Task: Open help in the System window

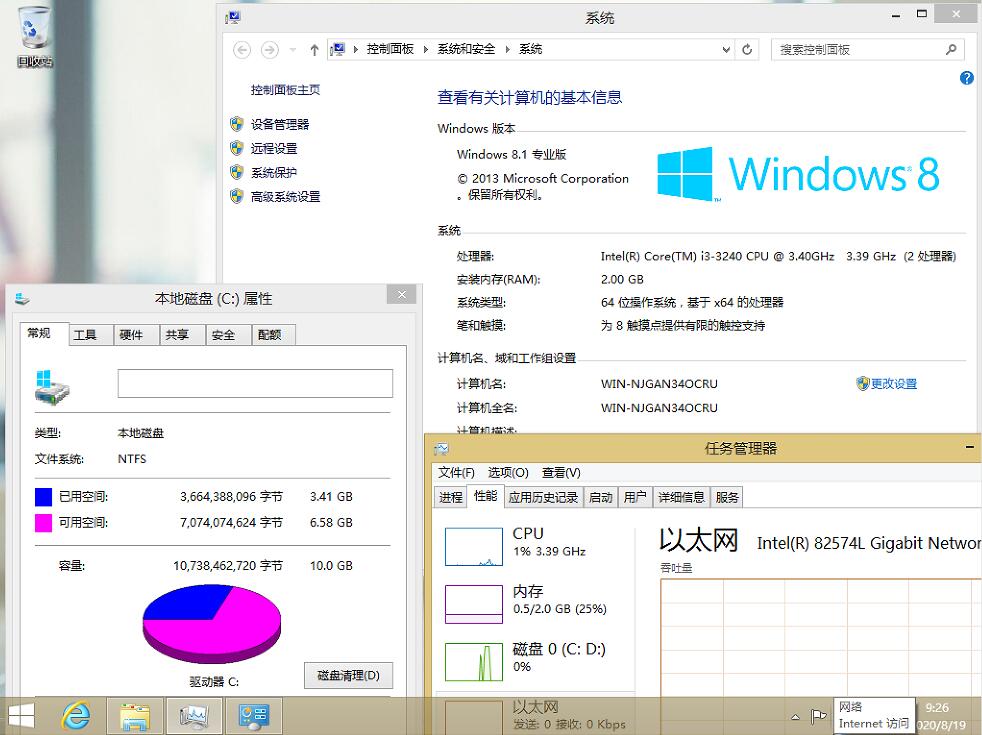Action: click(x=966, y=78)
